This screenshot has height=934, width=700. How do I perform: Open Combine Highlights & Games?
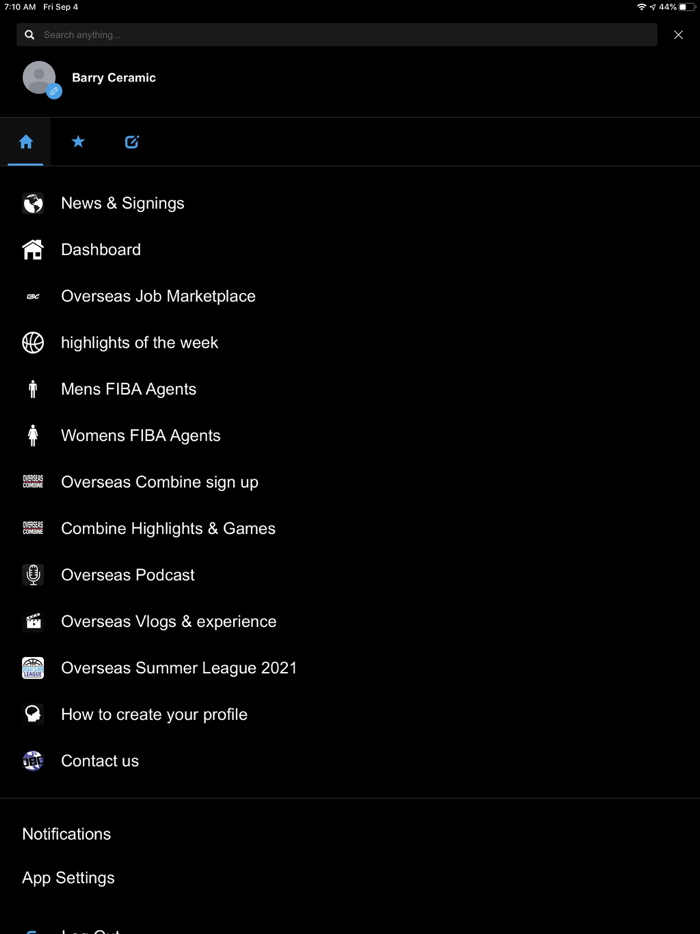[x=168, y=529]
